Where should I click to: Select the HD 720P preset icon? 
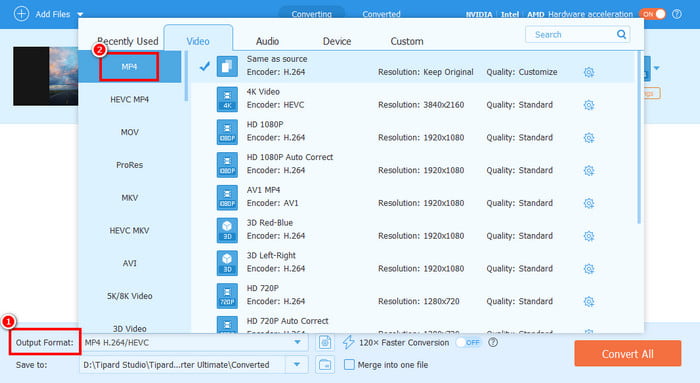pos(227,296)
